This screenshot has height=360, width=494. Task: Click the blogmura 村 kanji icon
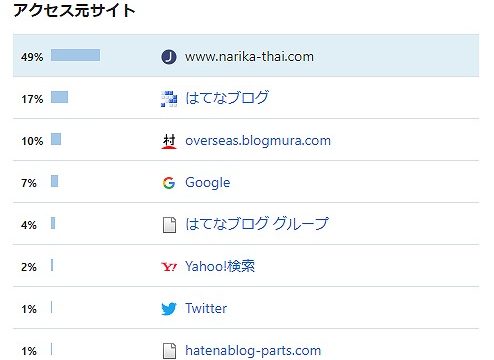(169, 141)
